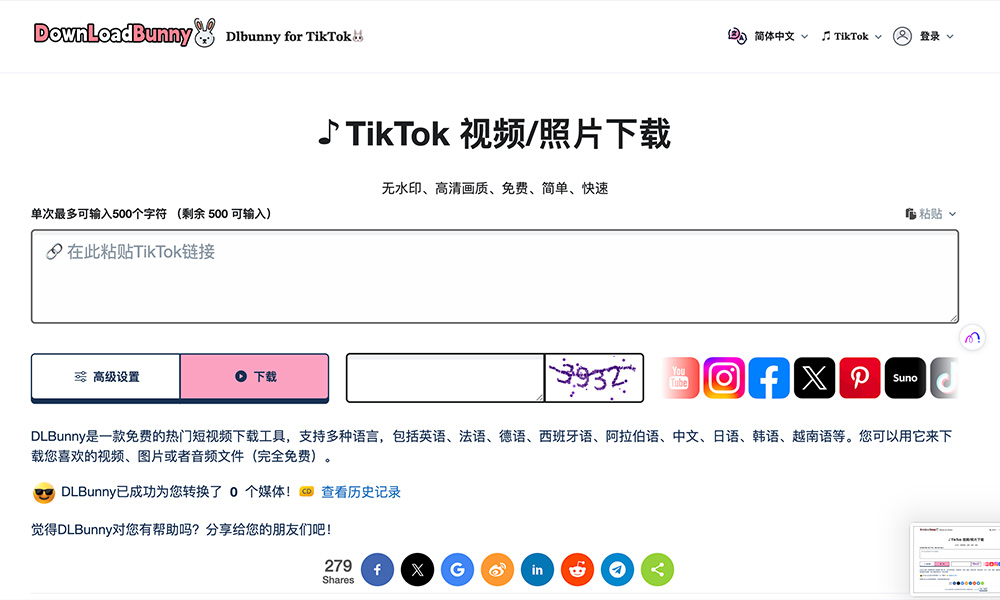Image resolution: width=1000 pixels, height=600 pixels.
Task: Share on Weibo via orange button
Action: 497,569
